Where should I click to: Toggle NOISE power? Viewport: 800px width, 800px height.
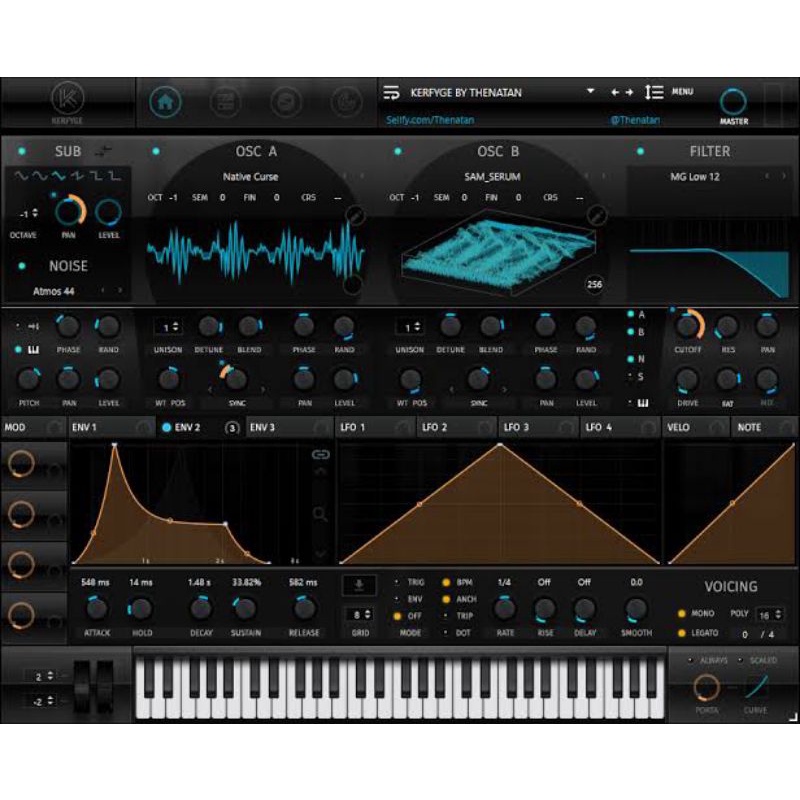[x=22, y=266]
